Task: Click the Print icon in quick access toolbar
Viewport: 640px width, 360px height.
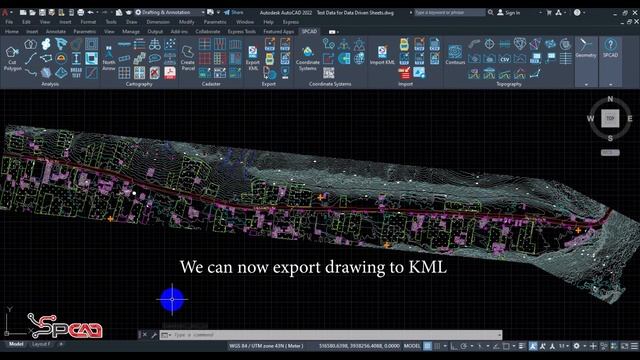Action: click(81, 13)
